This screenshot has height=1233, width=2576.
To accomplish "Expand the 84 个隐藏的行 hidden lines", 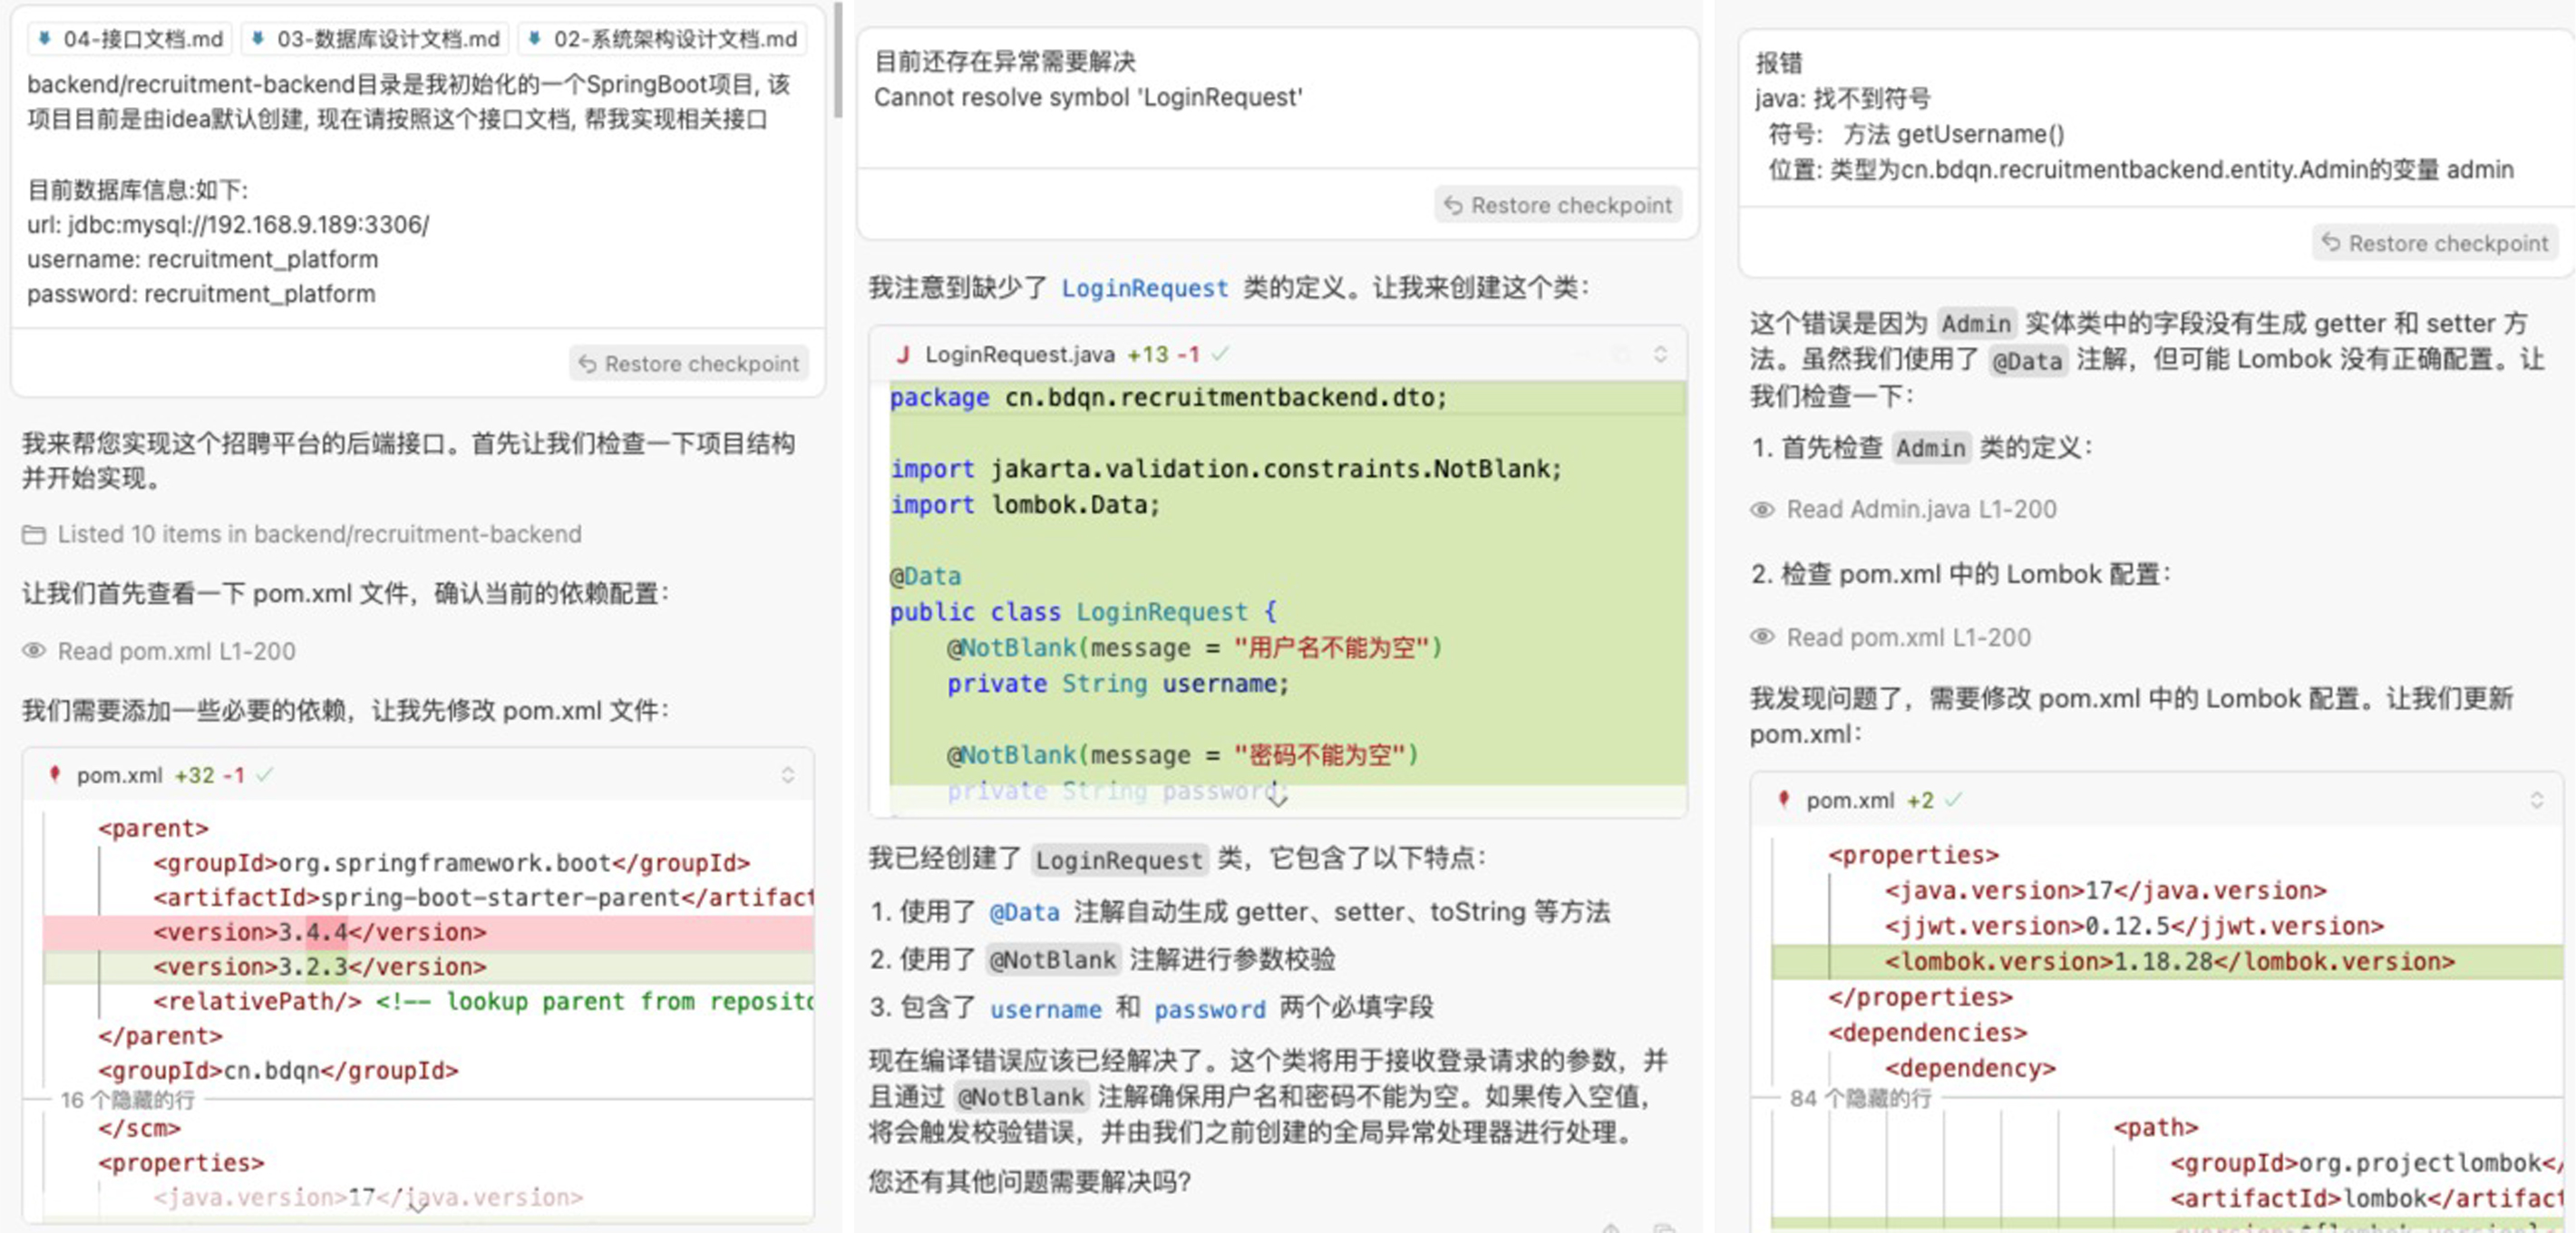I will click(x=1861, y=1098).
